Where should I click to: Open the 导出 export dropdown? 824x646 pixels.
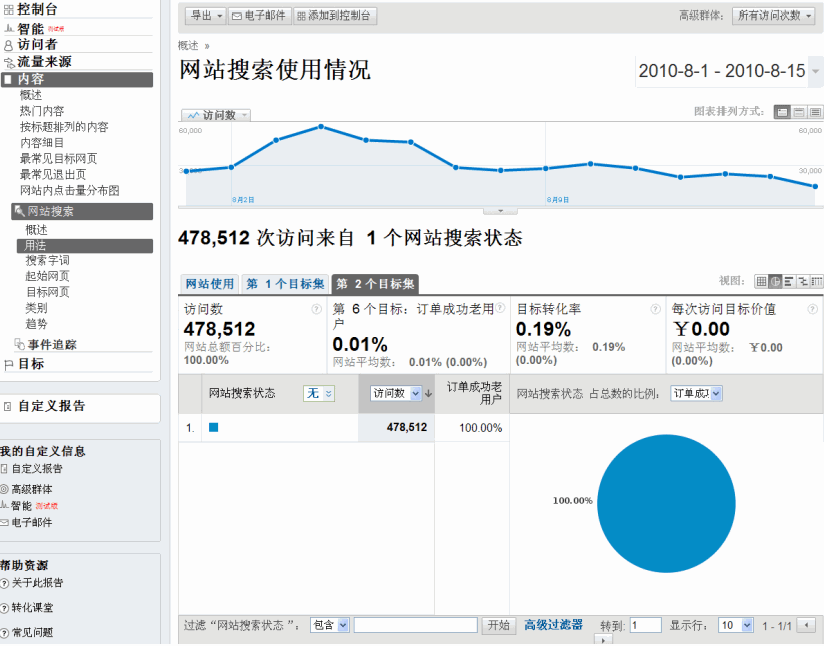(x=206, y=16)
